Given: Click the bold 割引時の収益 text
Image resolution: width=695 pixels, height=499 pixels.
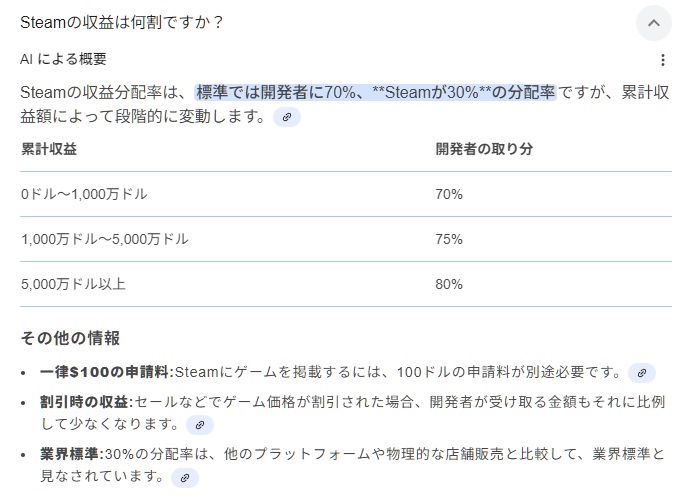Looking at the screenshot, I should pos(87,402).
